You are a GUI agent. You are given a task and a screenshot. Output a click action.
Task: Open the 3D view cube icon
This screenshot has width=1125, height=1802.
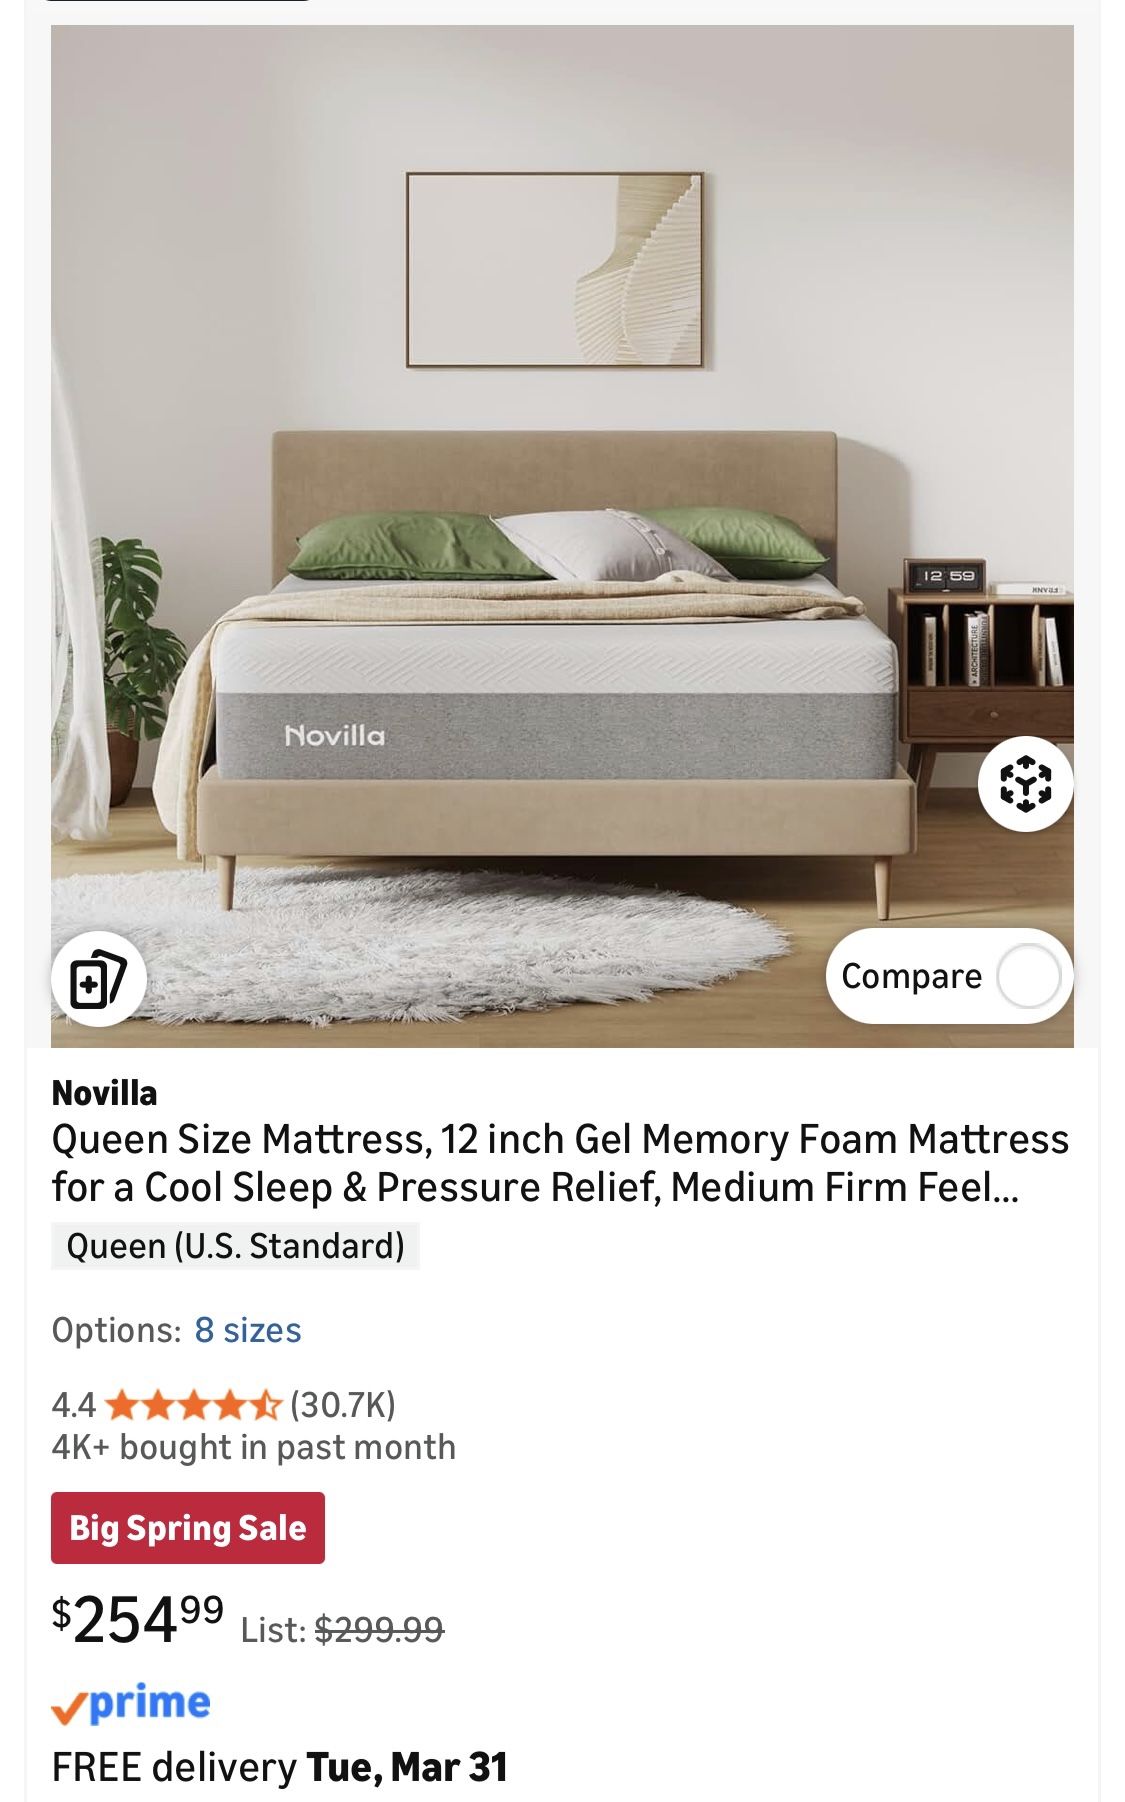pyautogui.click(x=1025, y=783)
